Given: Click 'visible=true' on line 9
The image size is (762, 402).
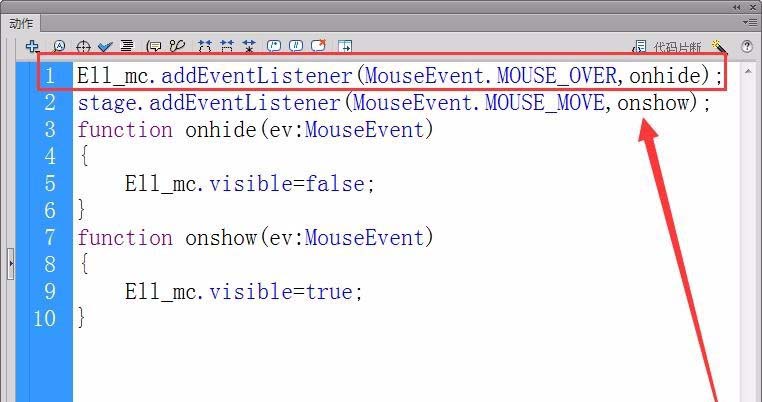Looking at the screenshot, I should 281,292.
